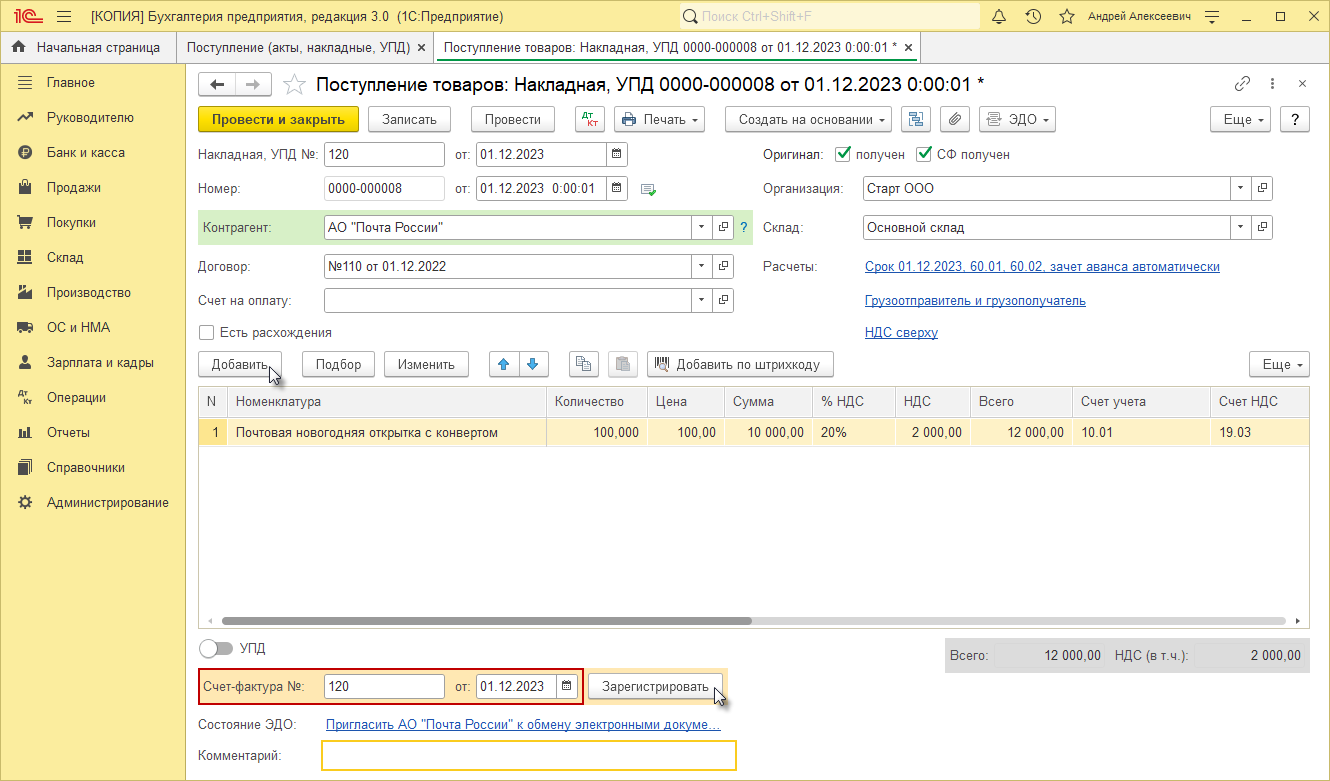This screenshot has width=1330, height=781.
Task: Open 'Администрирование' section in sidebar
Action: click(x=108, y=502)
